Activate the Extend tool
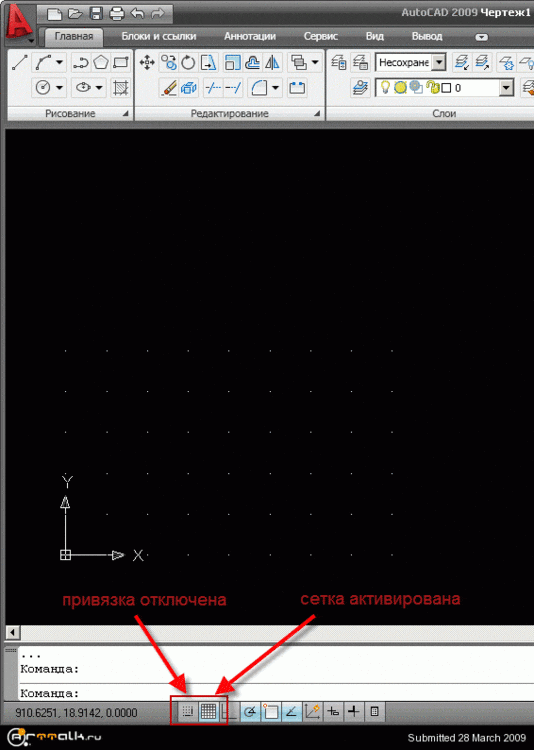The width and height of the screenshot is (534, 750). click(233, 88)
